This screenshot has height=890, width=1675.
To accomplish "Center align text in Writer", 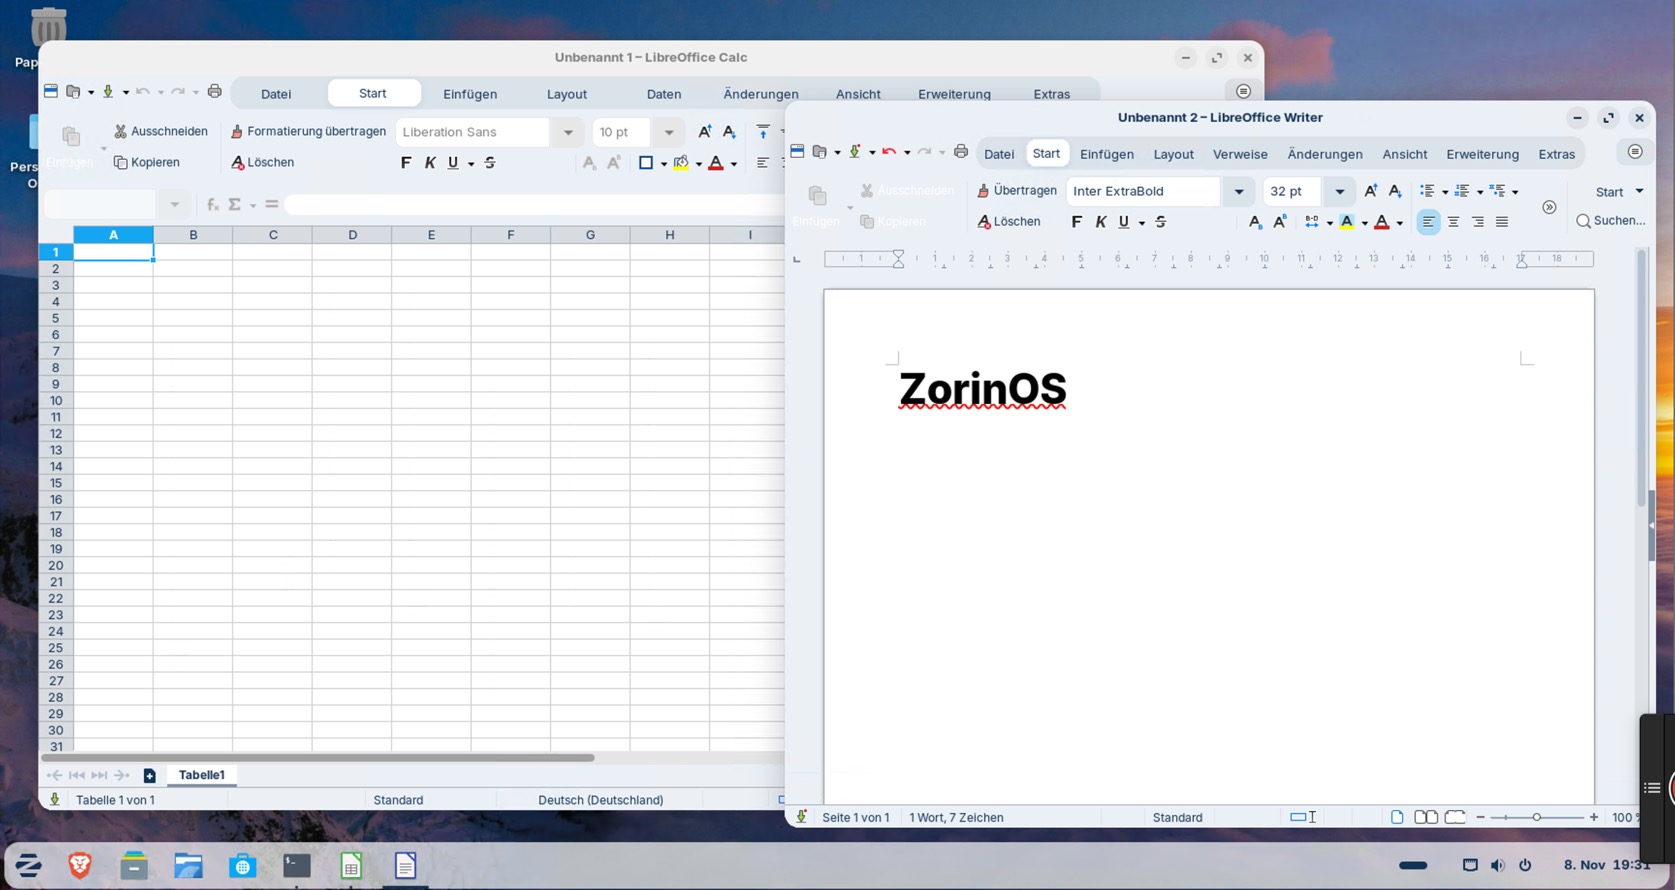I will [1453, 222].
